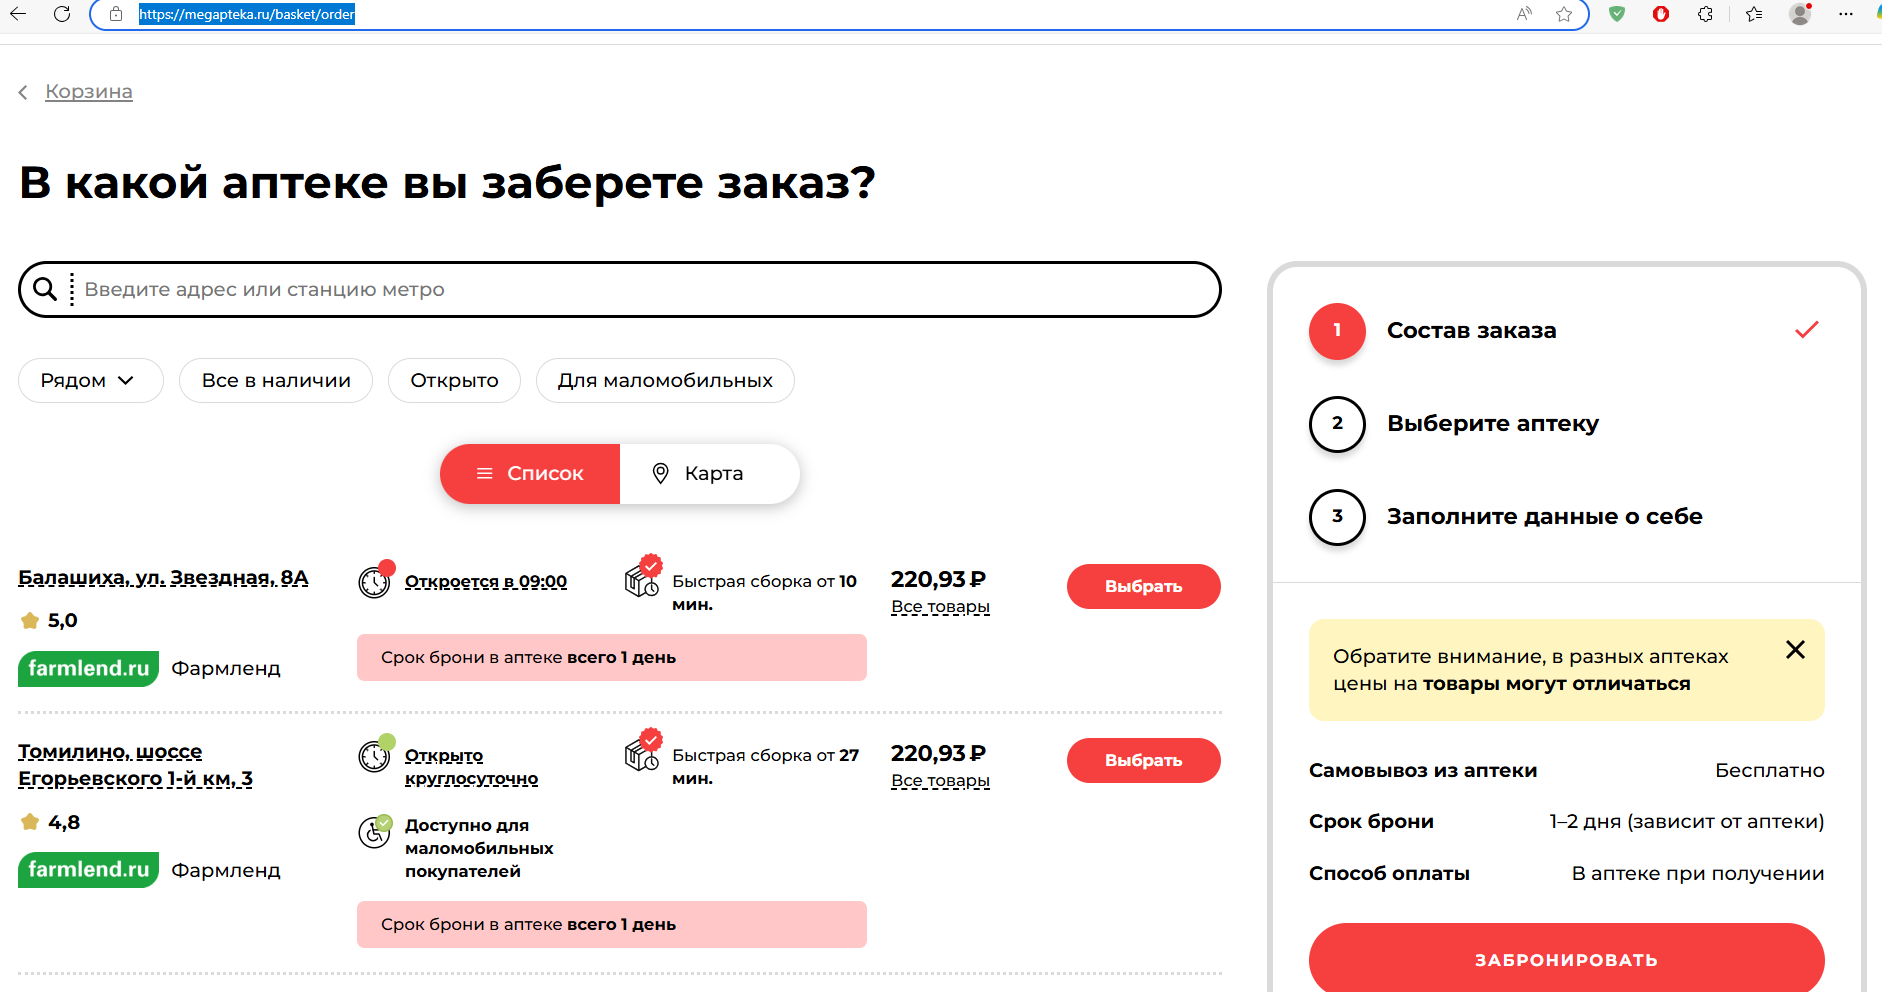Image resolution: width=1882 pixels, height=992 pixels.
Task: Click the clock icon next to Откроется в 09:00
Action: [x=375, y=581]
